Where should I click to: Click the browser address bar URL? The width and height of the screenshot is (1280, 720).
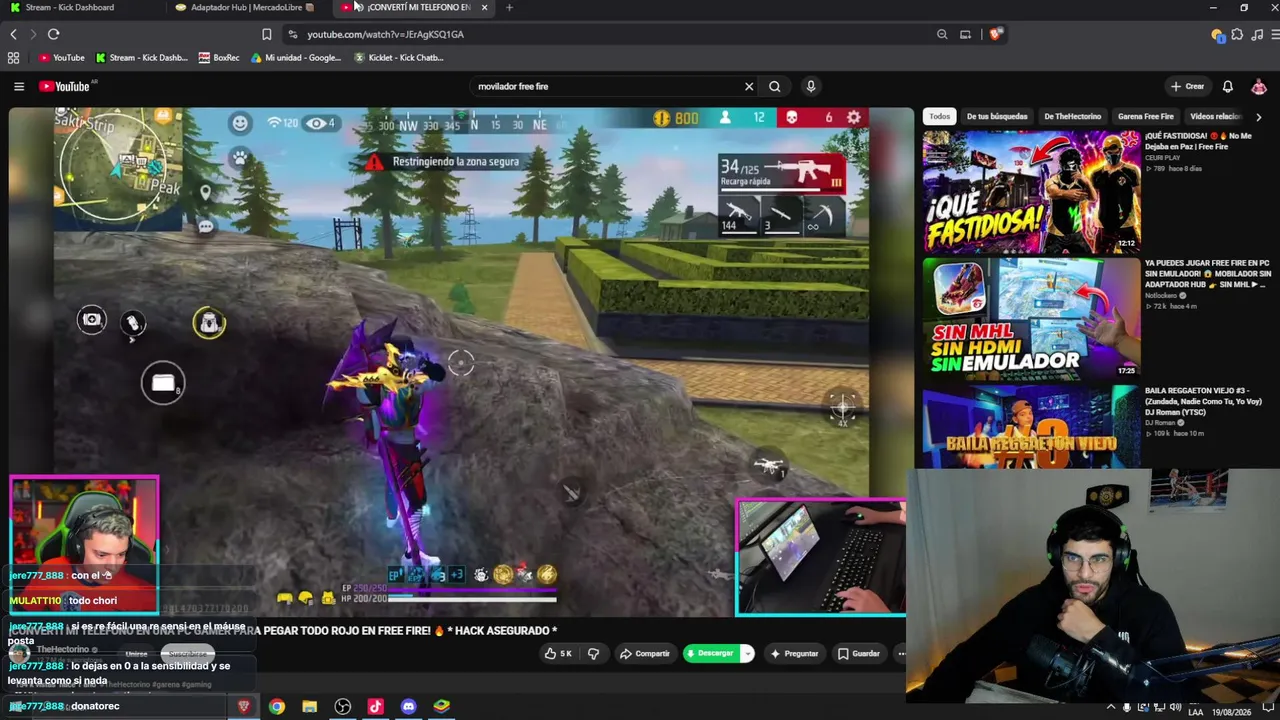tap(385, 34)
